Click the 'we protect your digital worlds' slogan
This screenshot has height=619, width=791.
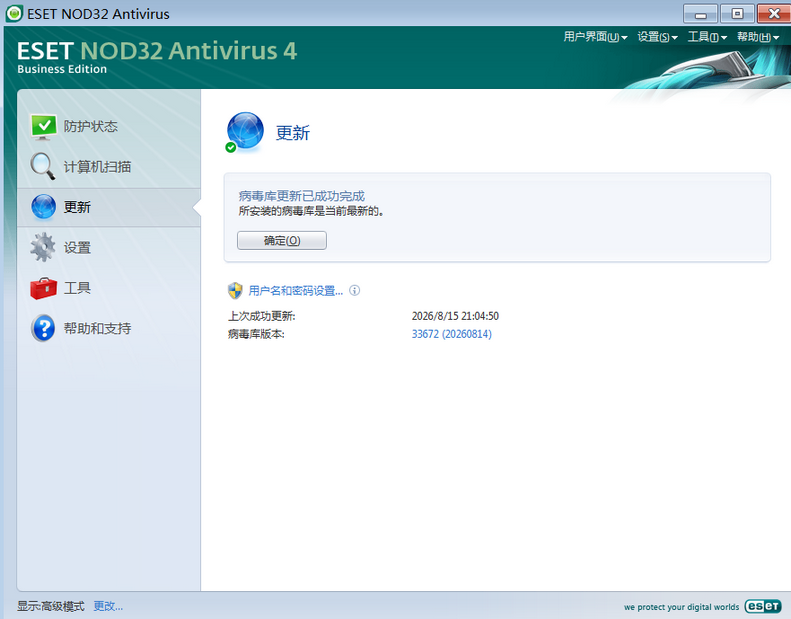pyautogui.click(x=681, y=607)
